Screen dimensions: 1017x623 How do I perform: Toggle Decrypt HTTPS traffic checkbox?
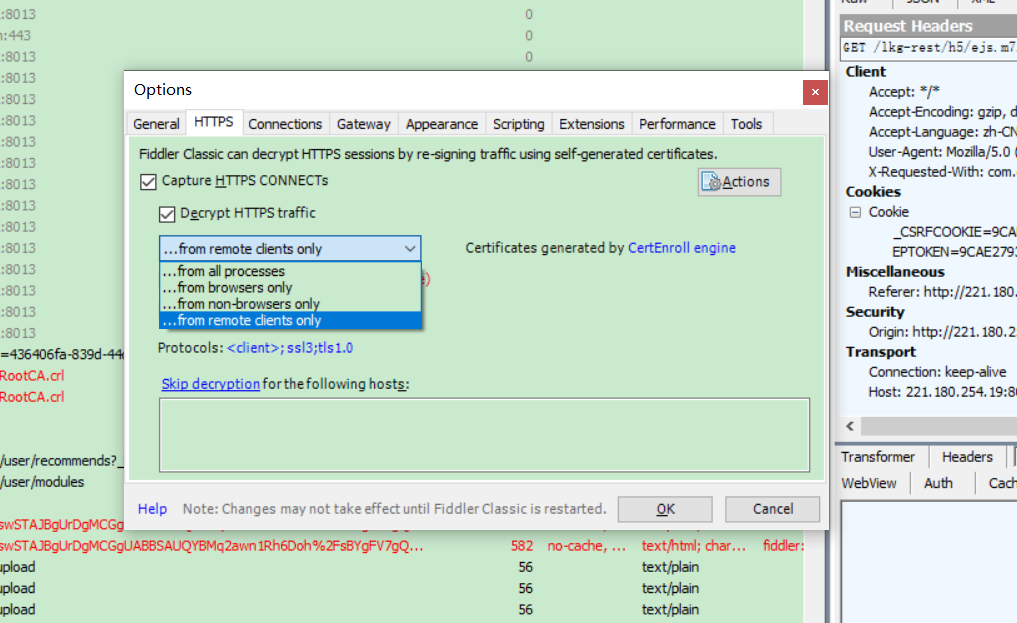[x=167, y=214]
